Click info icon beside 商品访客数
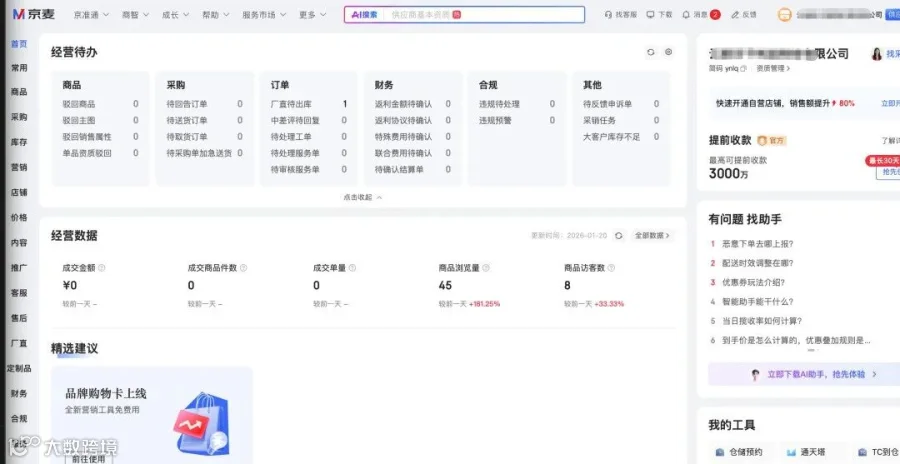The height and width of the screenshot is (464, 900). 611,268
